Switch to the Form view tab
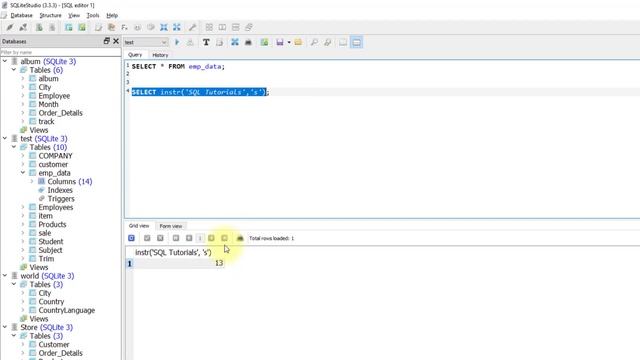 click(171, 226)
